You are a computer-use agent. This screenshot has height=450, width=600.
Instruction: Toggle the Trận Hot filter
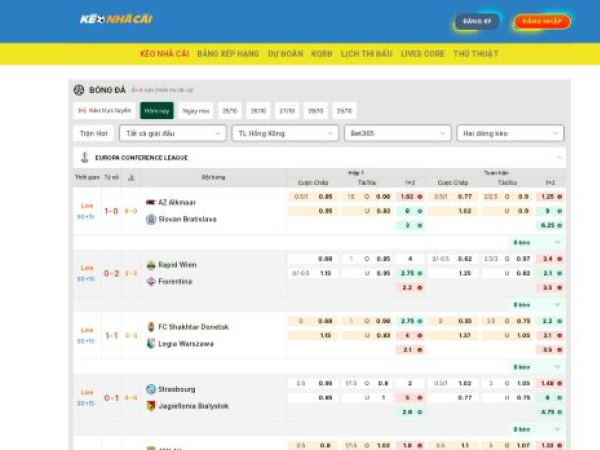pyautogui.click(x=94, y=133)
